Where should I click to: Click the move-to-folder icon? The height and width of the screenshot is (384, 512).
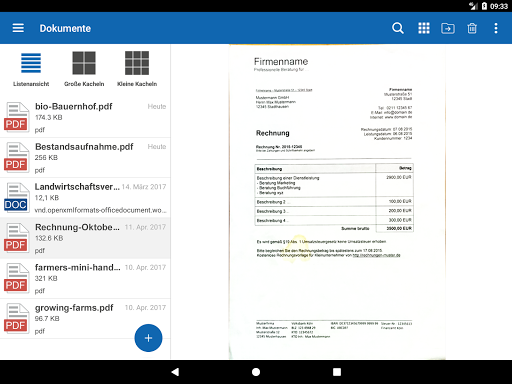click(x=448, y=28)
